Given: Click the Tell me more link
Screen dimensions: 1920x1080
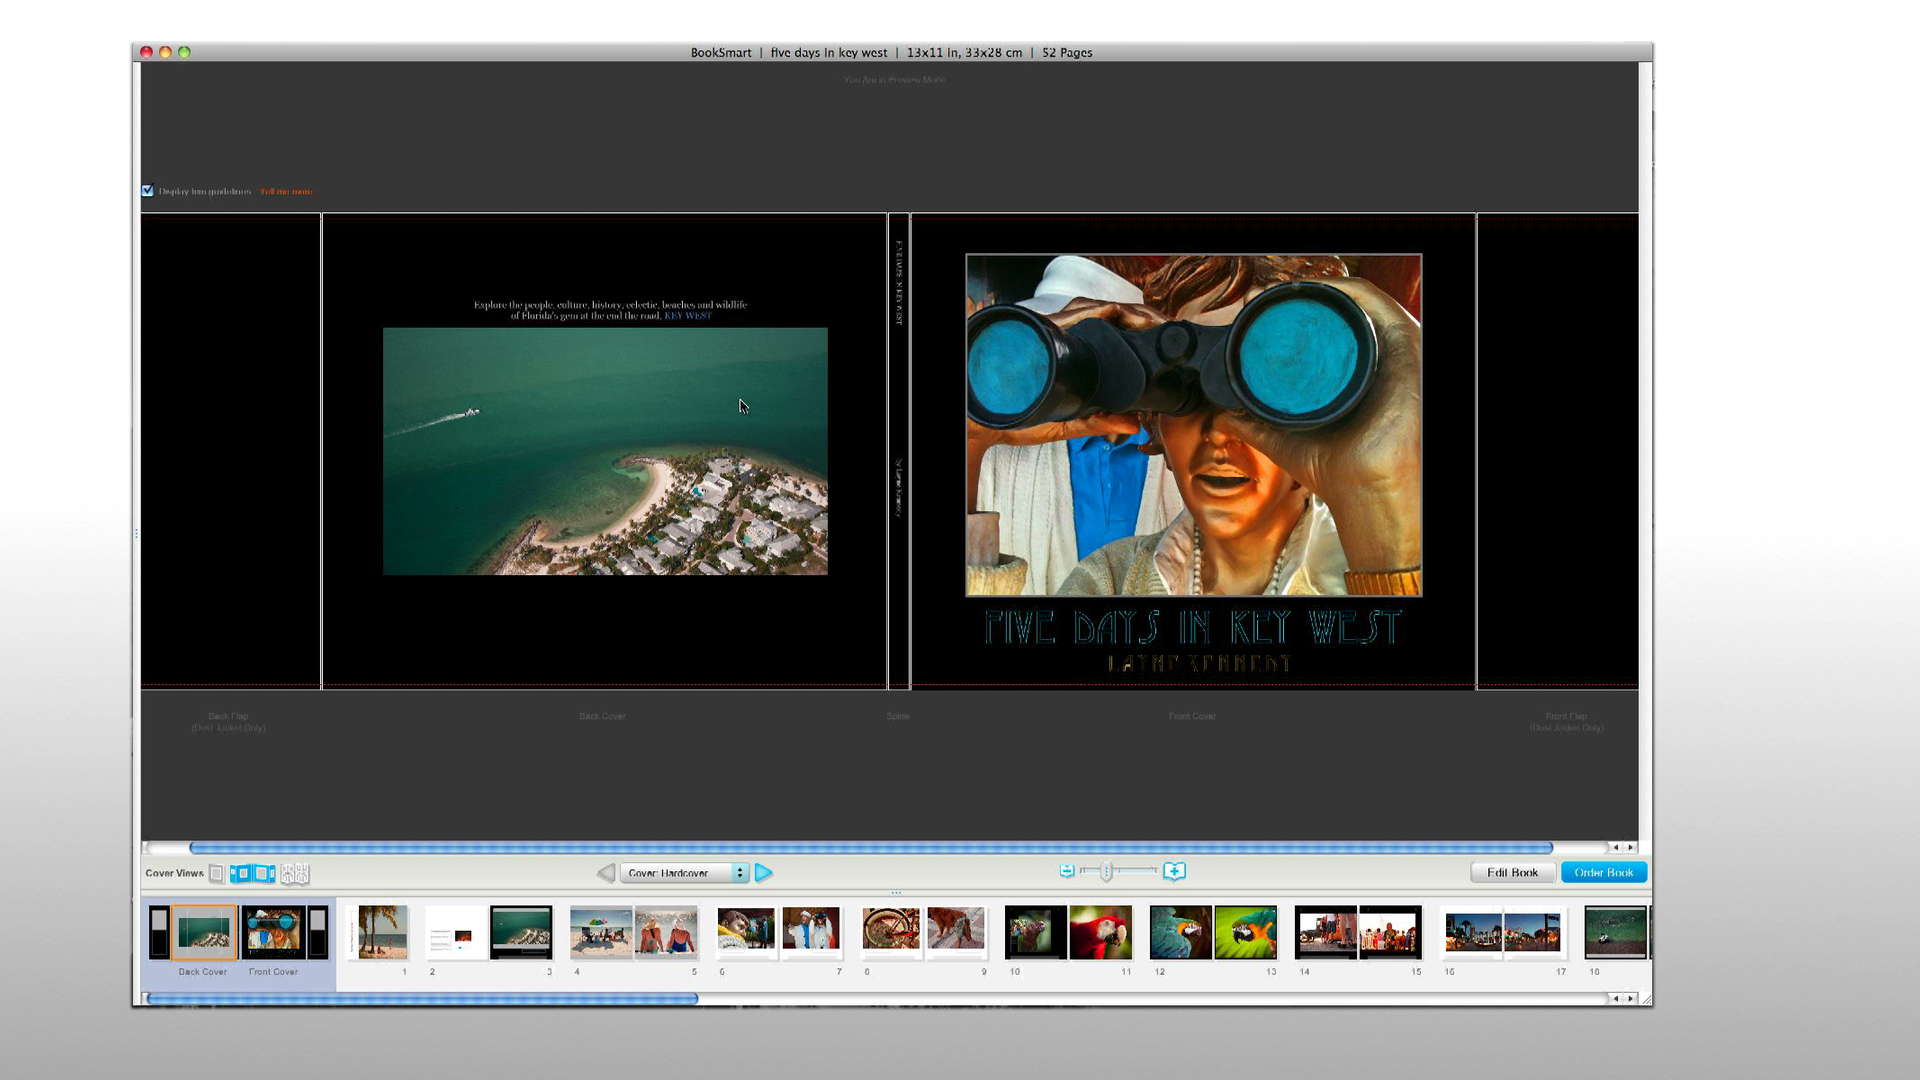Looking at the screenshot, I should [287, 192].
